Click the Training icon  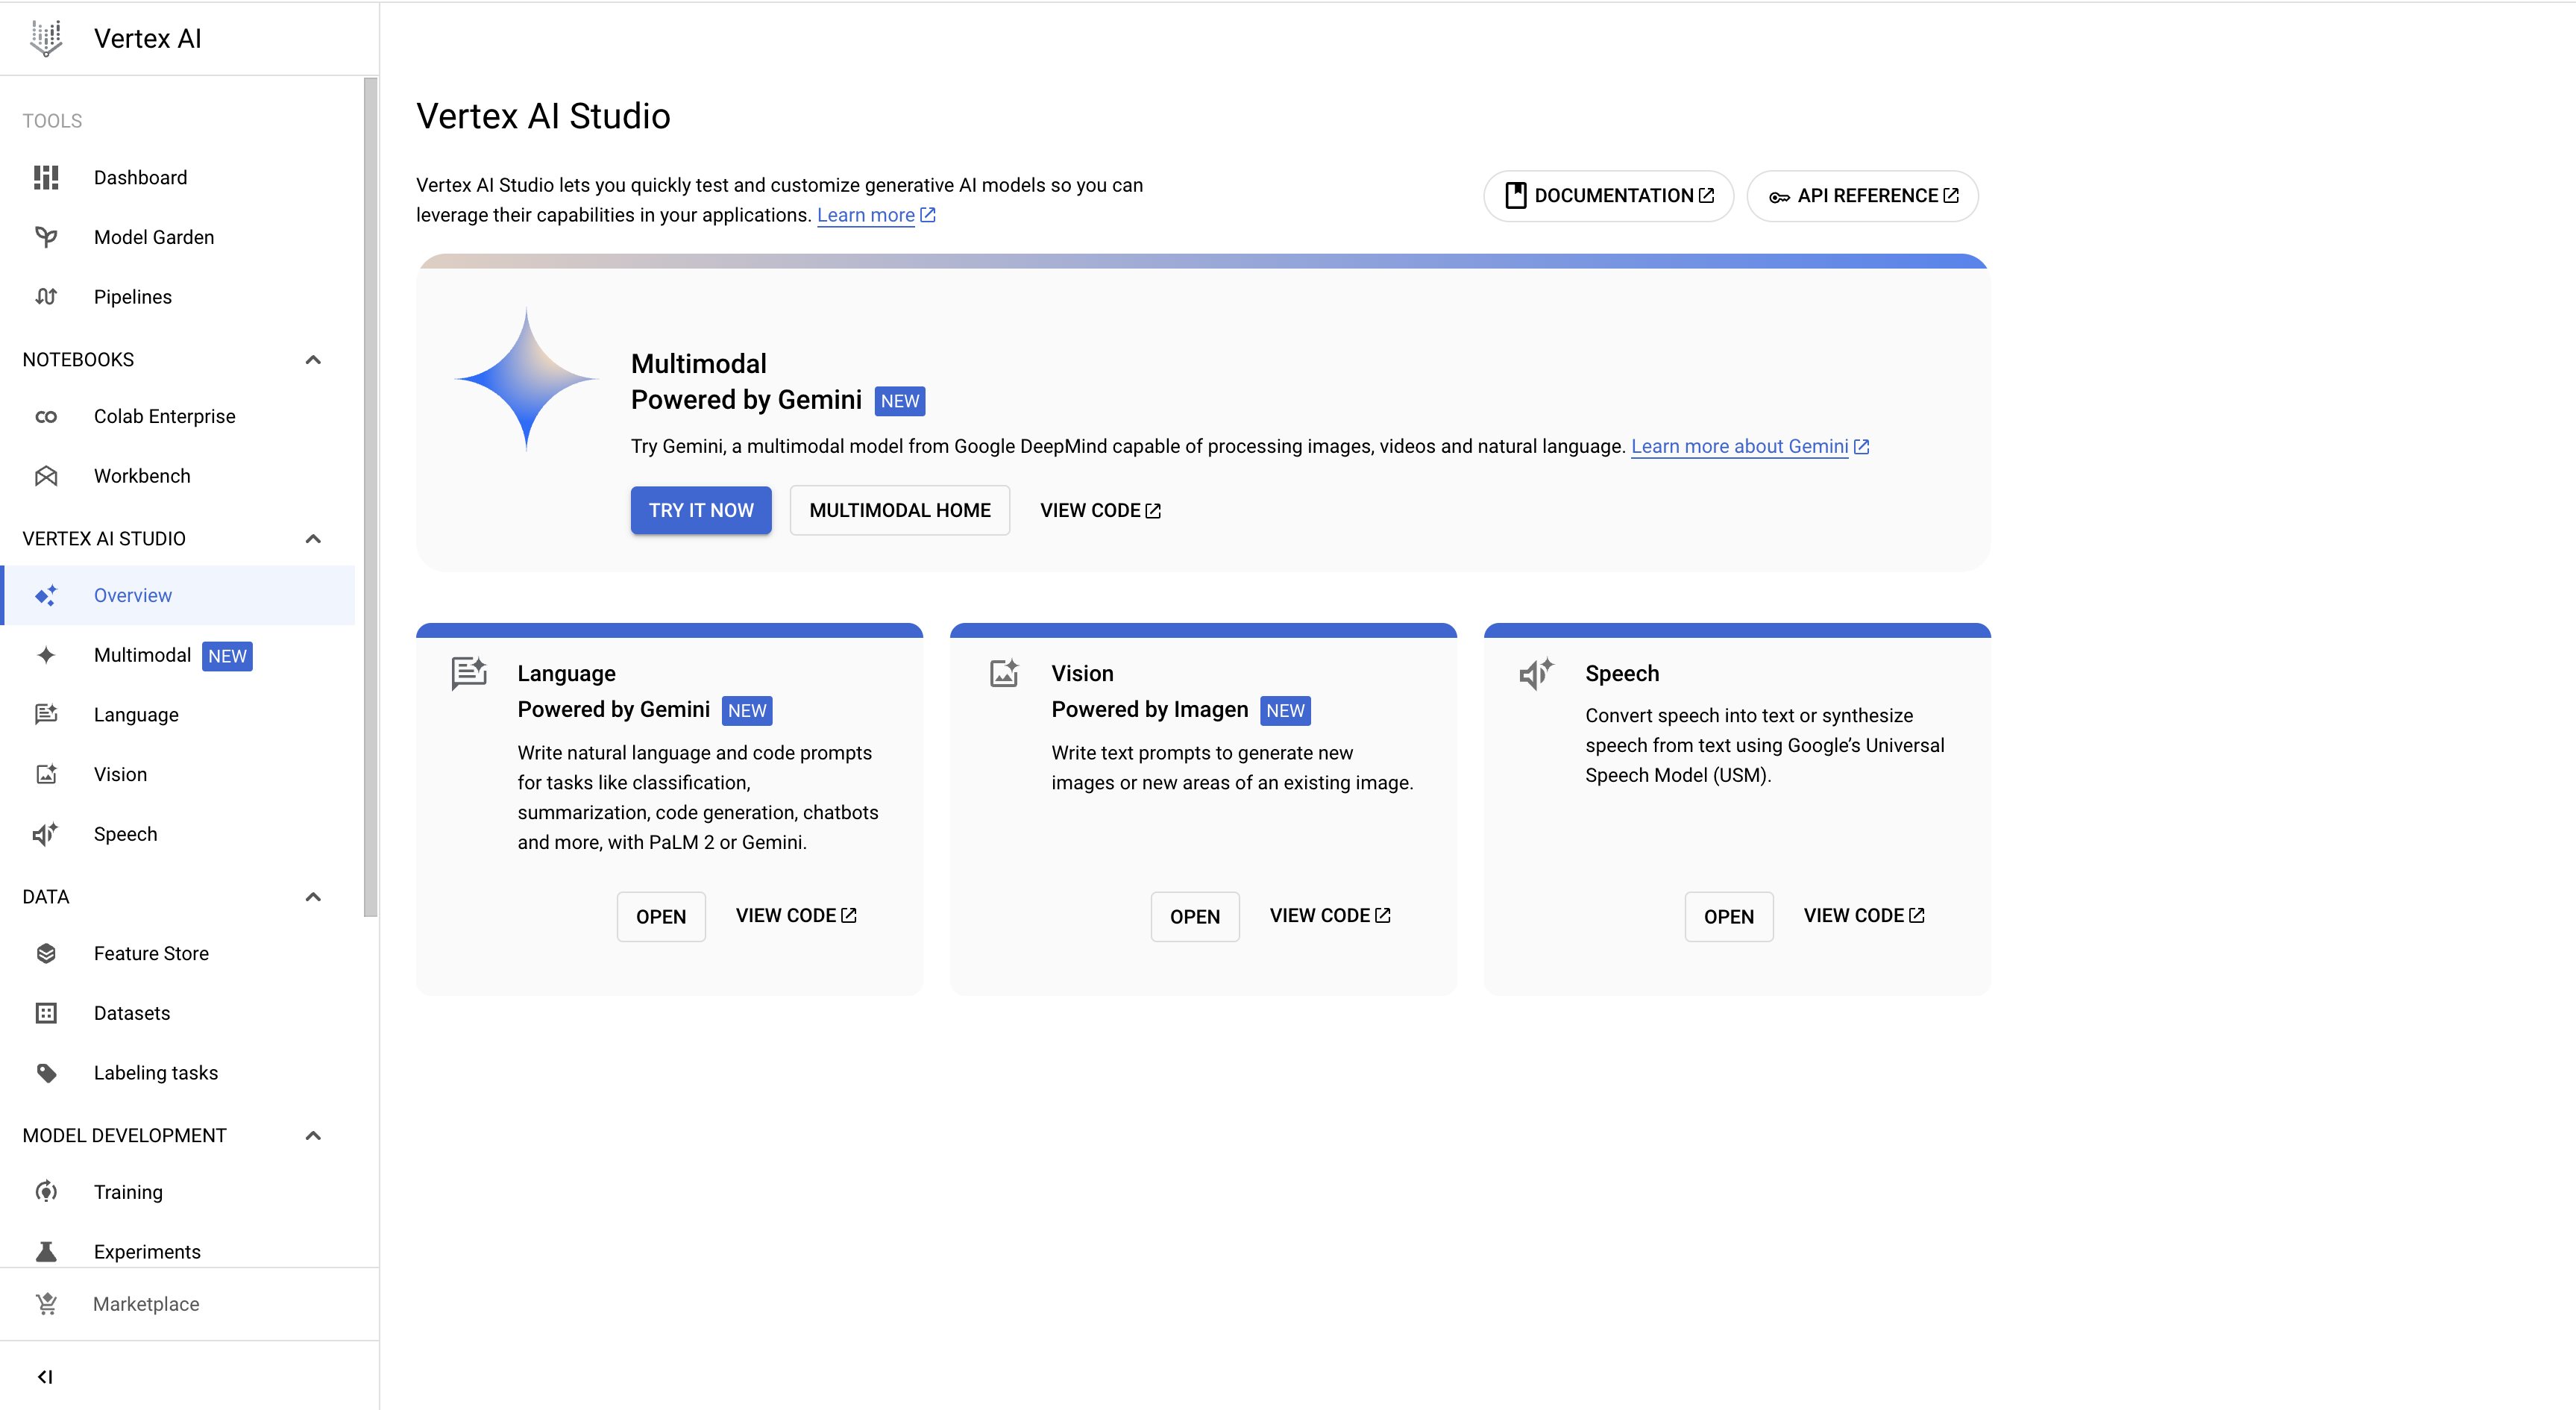46,1191
